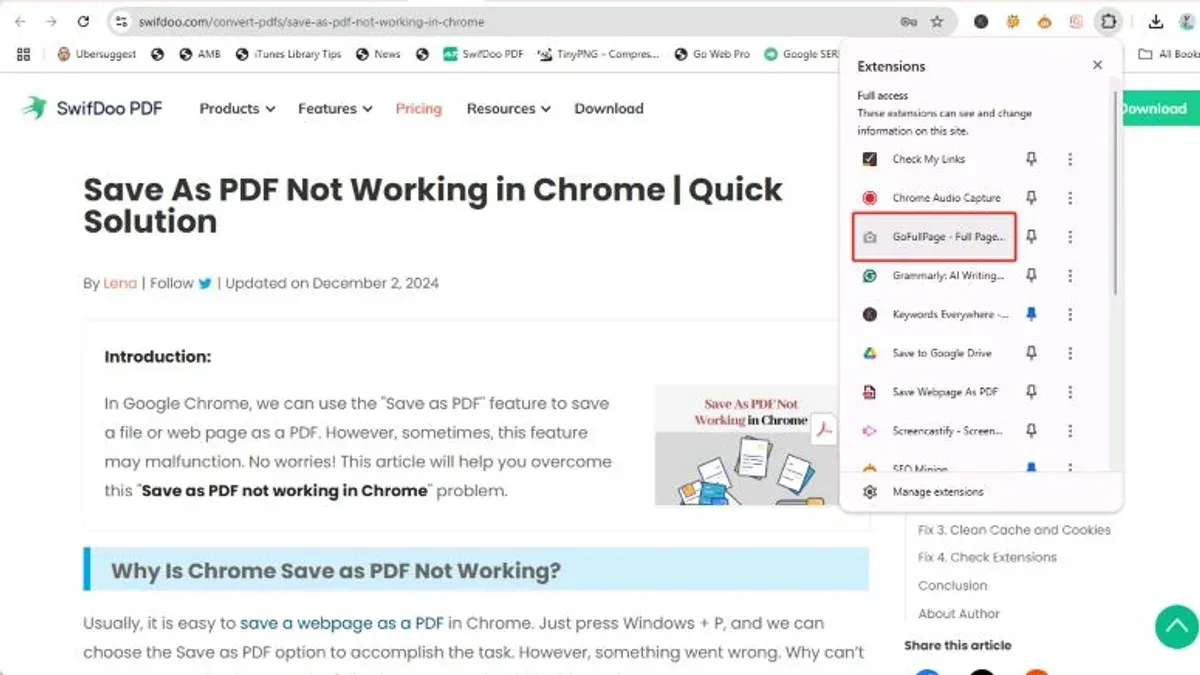Pin the Save Webpage As PDF extension
Viewport: 1200px width, 675px height.
(1032, 392)
